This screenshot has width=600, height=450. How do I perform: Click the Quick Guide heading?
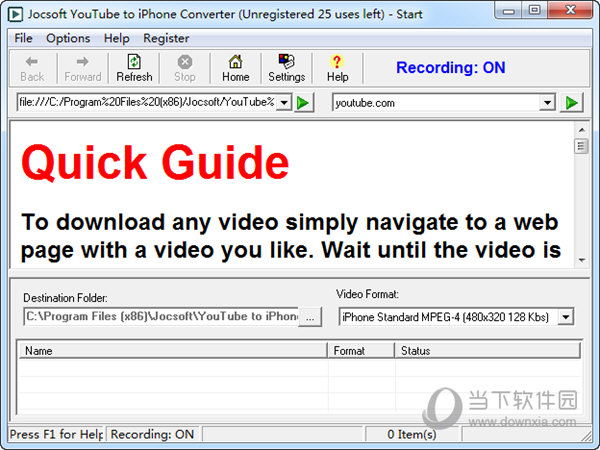(x=155, y=162)
